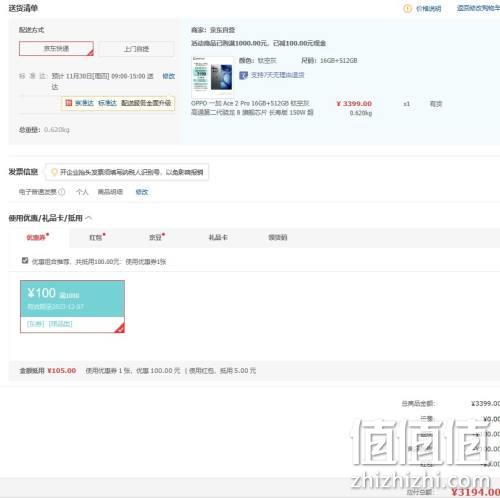
Task: Click the 价格说明 info icon
Action: coord(407,9)
